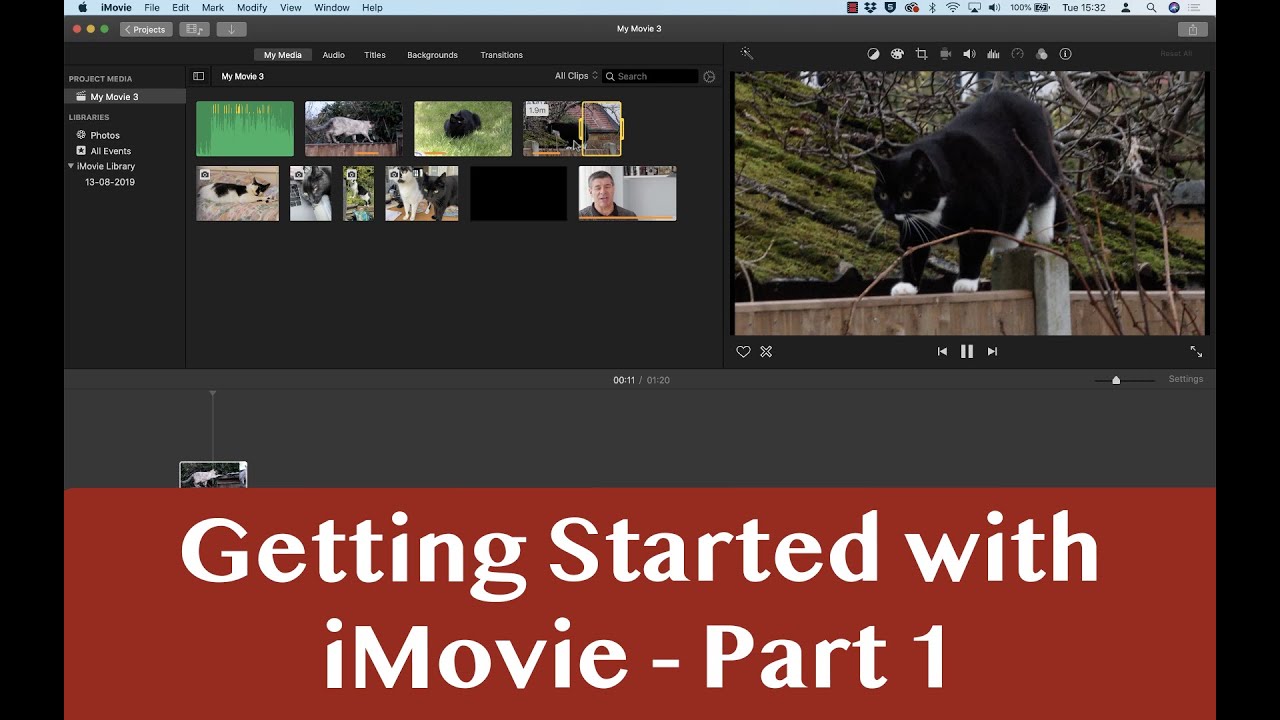Skip to previous clip
Screen dimensions: 1280x720
942,352
